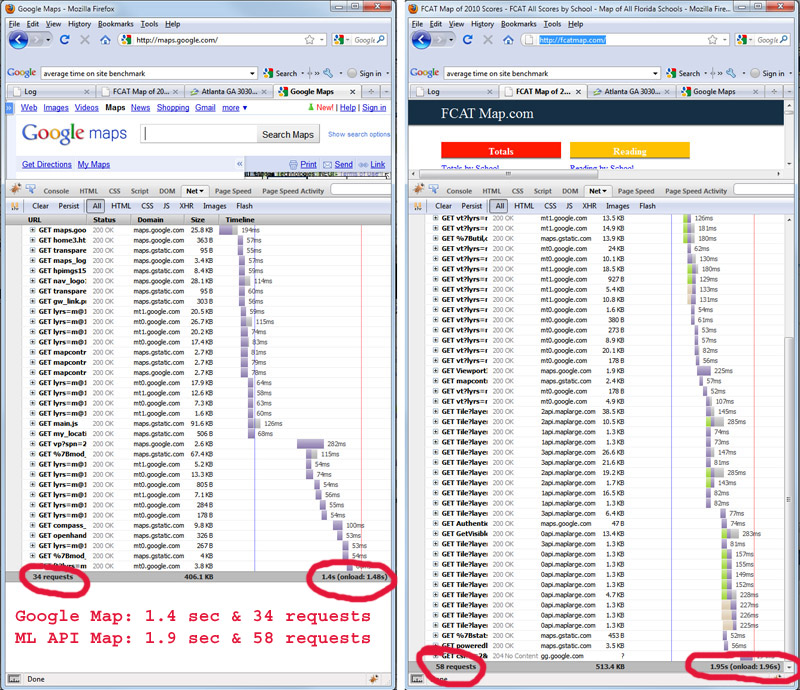
Task: Open the Bookmarks menu in the FCAT Map window
Action: pos(518,24)
